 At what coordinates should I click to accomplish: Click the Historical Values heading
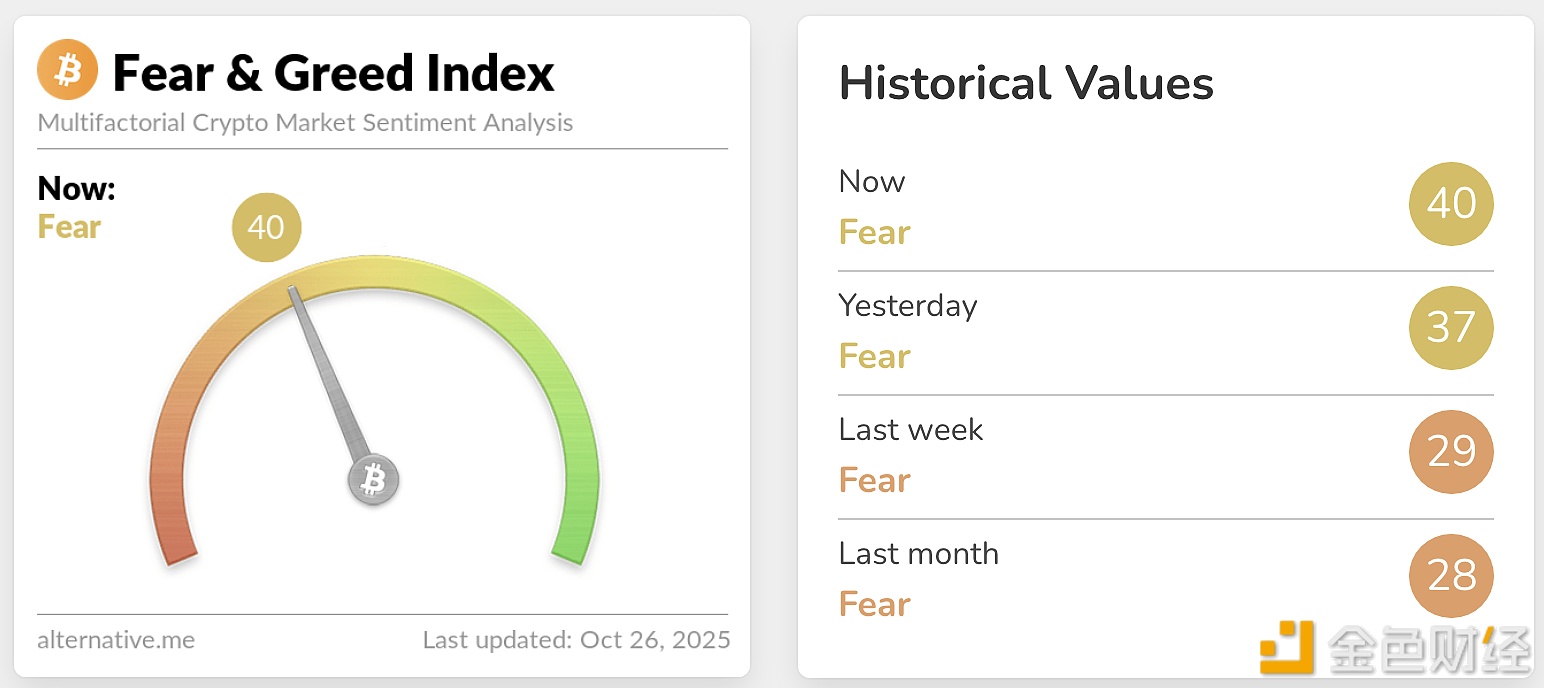pos(1026,83)
